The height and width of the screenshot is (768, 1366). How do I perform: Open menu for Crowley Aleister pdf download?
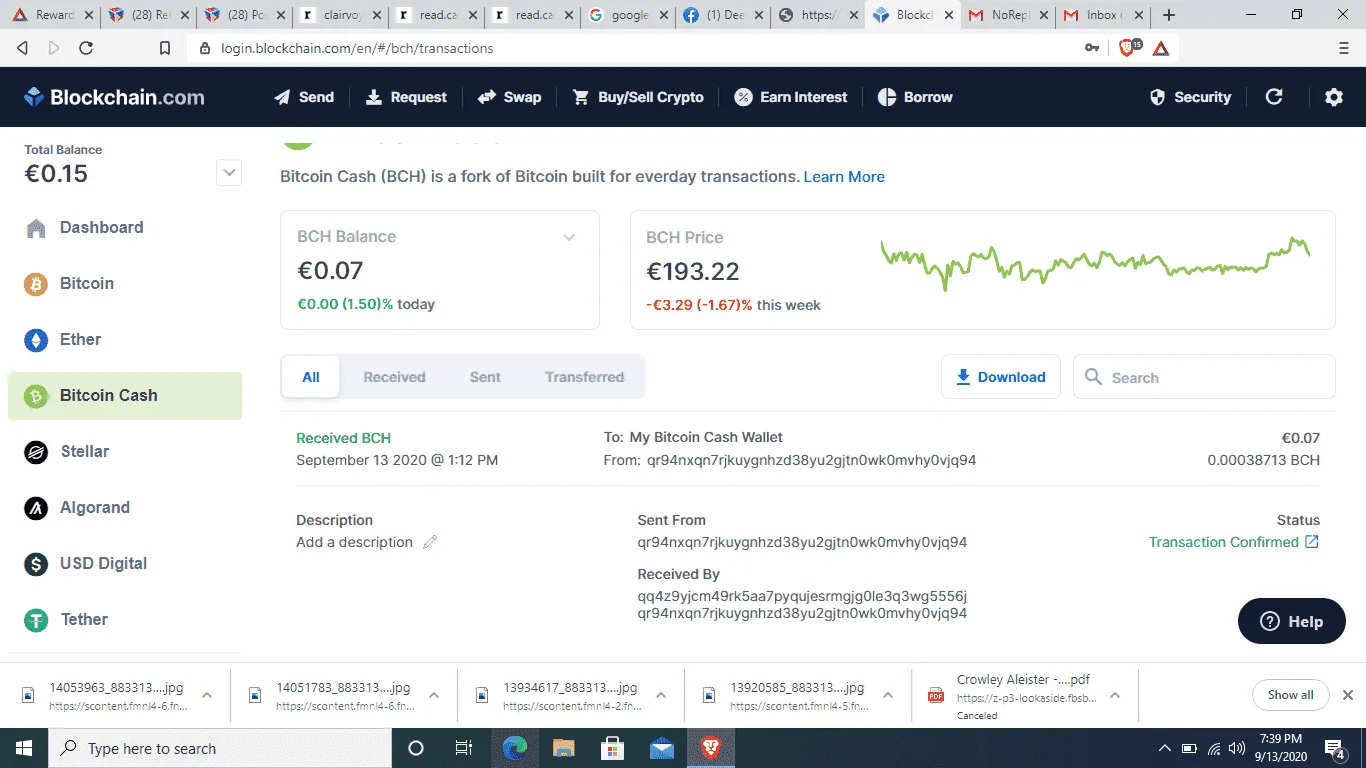point(1115,695)
